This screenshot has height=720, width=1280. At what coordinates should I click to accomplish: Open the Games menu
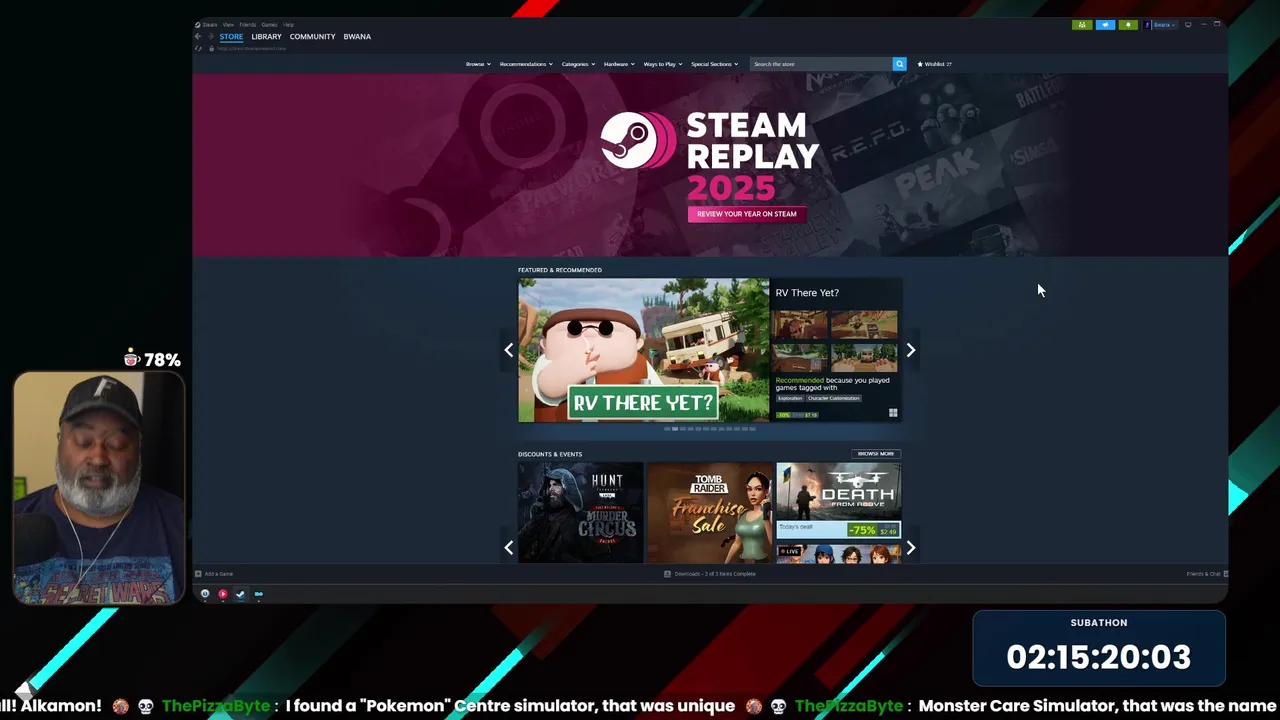click(x=269, y=24)
